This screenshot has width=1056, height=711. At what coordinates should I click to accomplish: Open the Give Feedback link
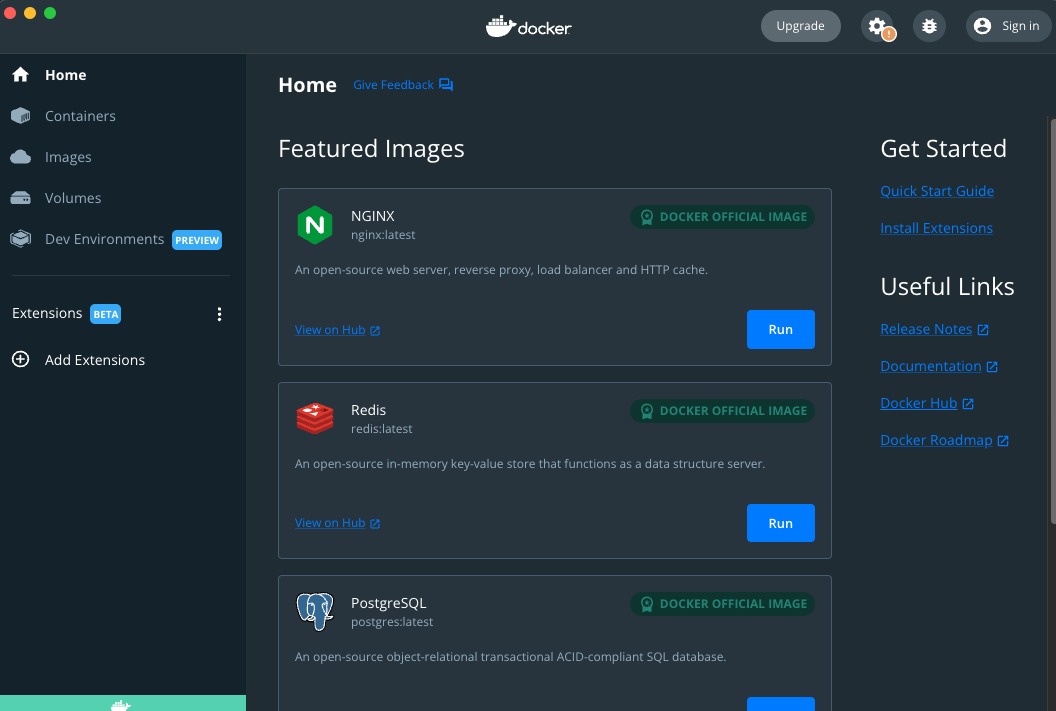[403, 85]
